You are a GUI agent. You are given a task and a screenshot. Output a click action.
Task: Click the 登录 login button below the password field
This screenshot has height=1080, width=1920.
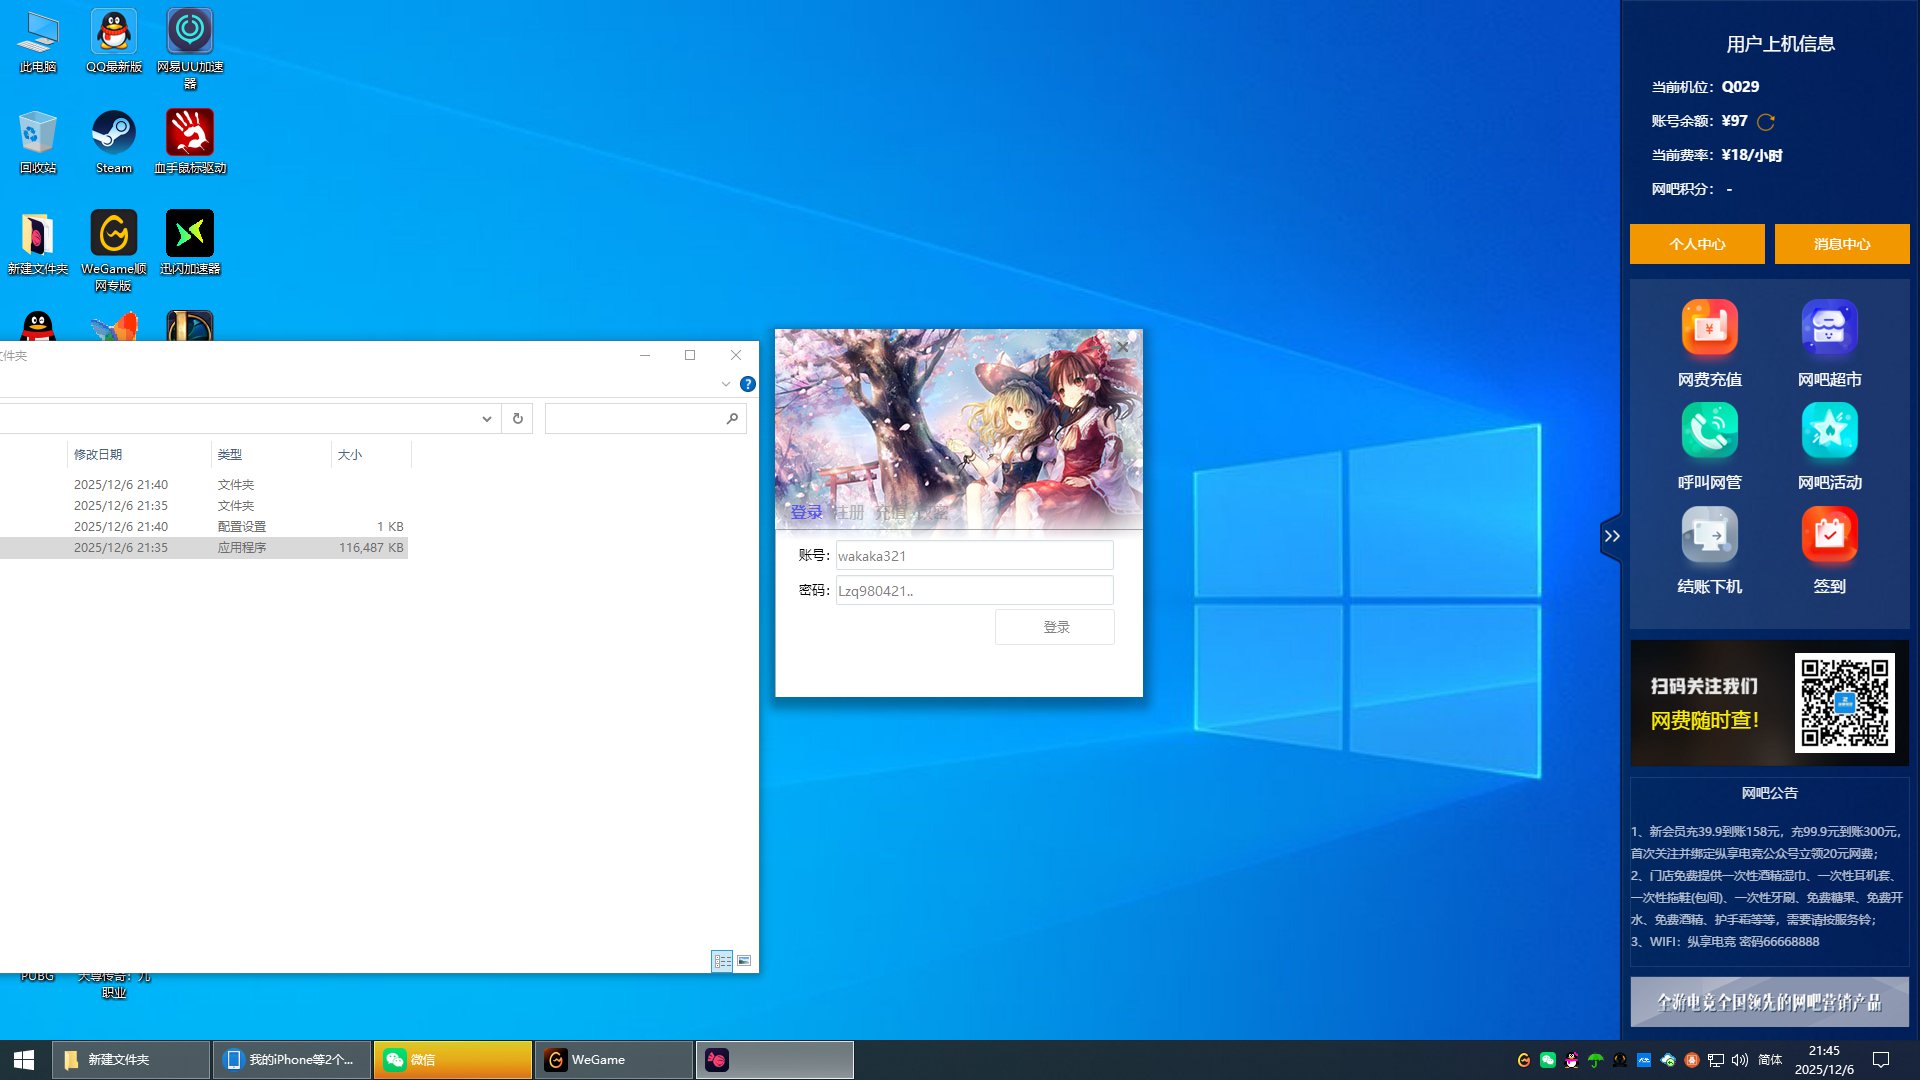(x=1055, y=627)
